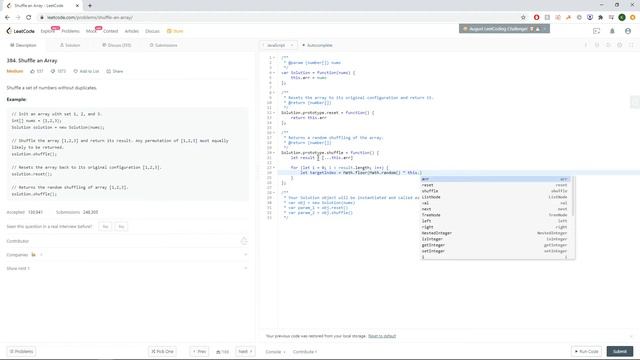Open the Problems list button at bottom
This screenshot has height=360, width=640.
[x=22, y=351]
